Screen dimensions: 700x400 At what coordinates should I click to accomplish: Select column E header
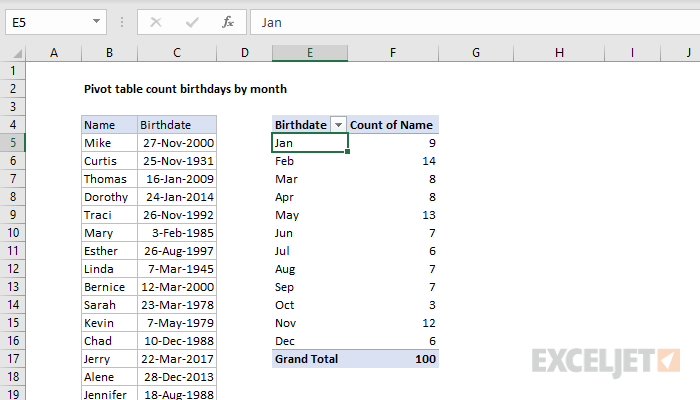(310, 53)
